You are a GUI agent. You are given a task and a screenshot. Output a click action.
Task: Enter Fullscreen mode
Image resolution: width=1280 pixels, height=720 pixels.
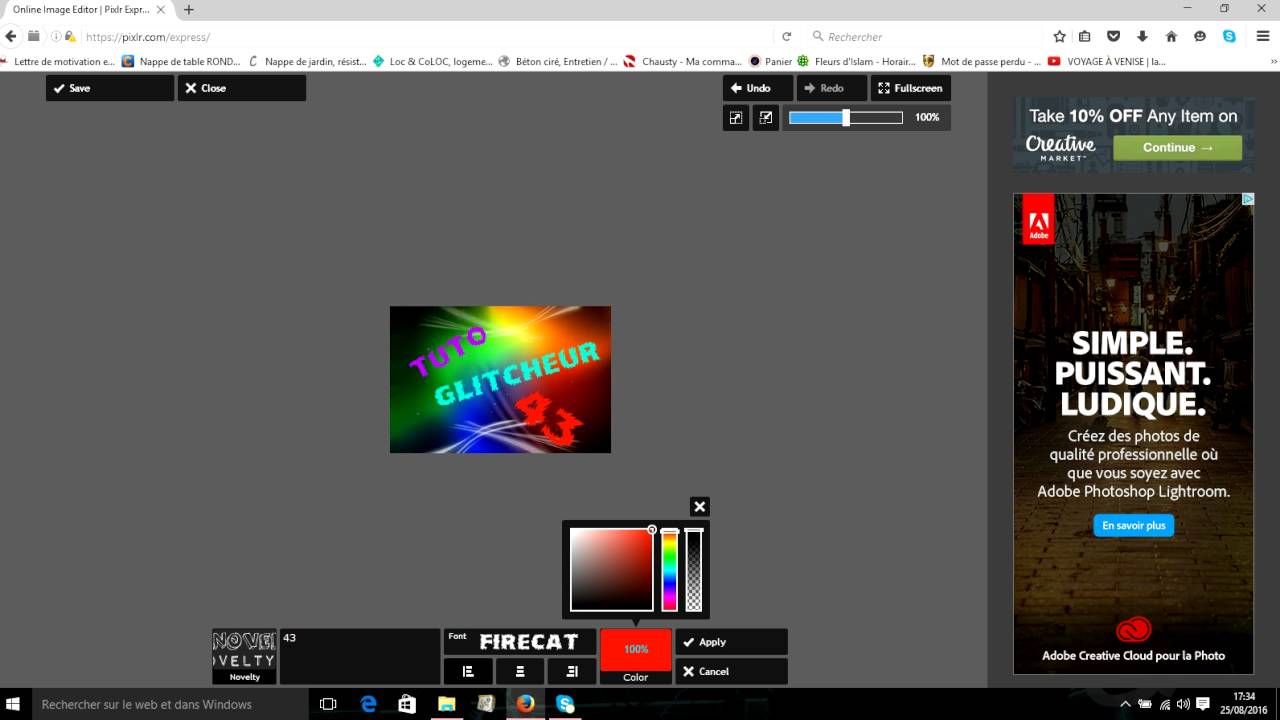tap(911, 88)
